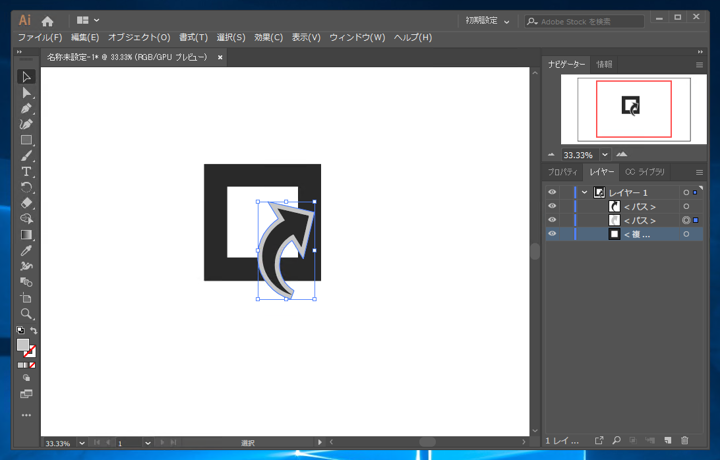Target the <複...> row circle indicator

686,234
